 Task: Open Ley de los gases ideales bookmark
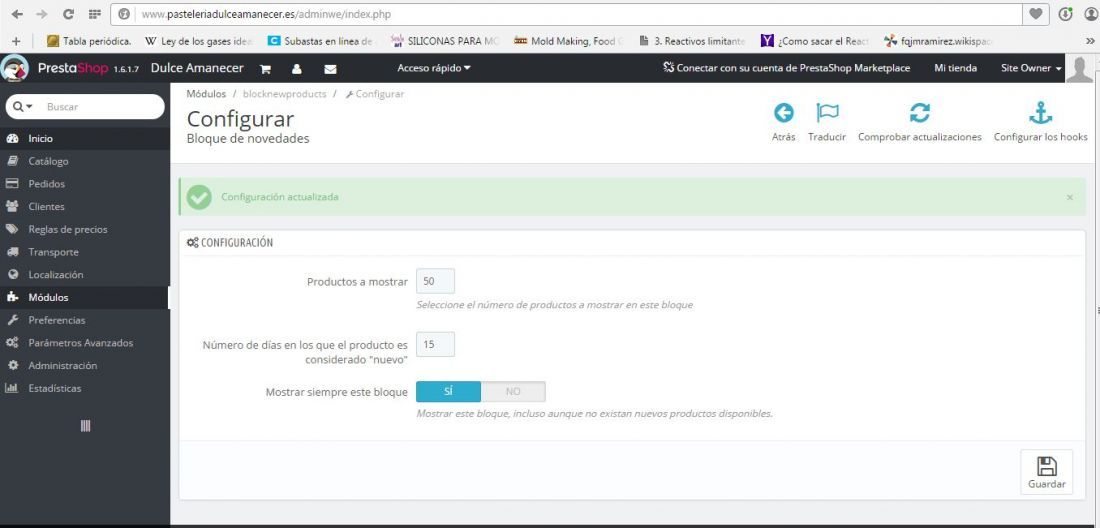click(199, 41)
